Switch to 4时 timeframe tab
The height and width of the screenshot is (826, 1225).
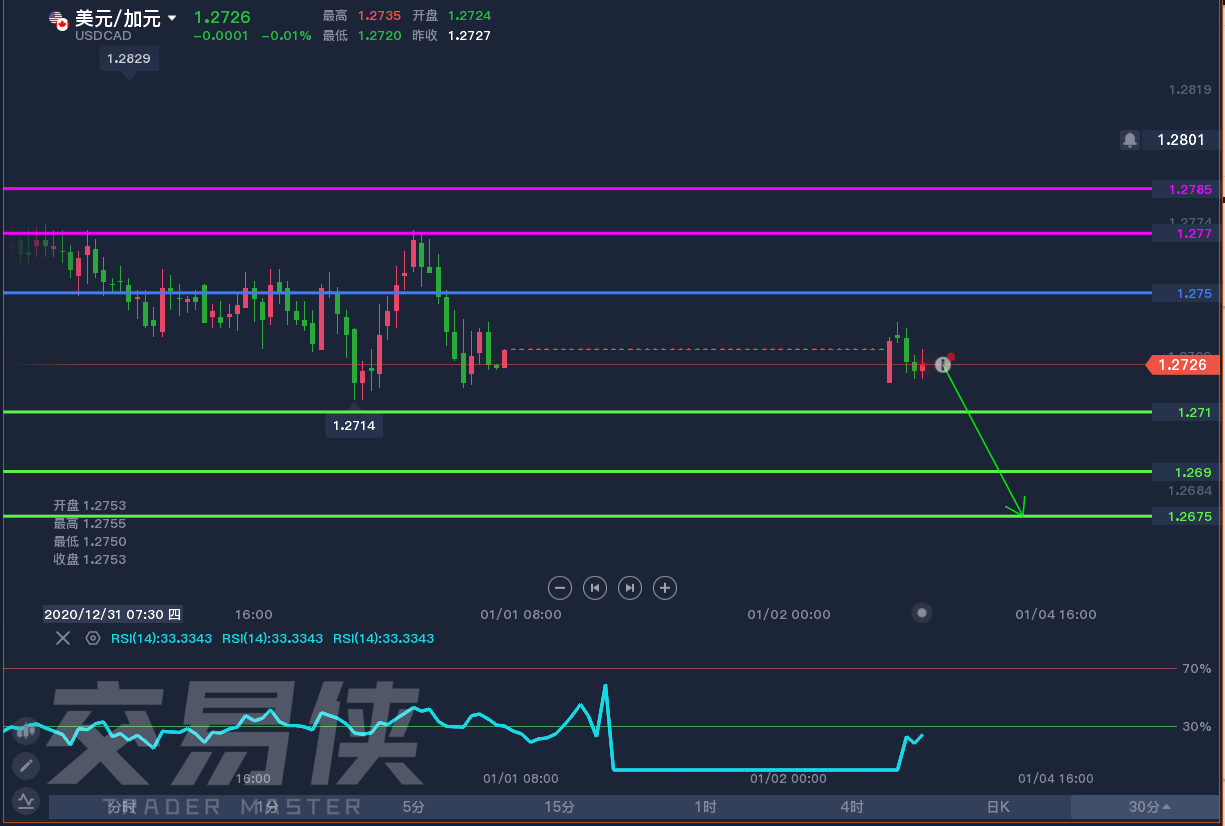pos(852,806)
